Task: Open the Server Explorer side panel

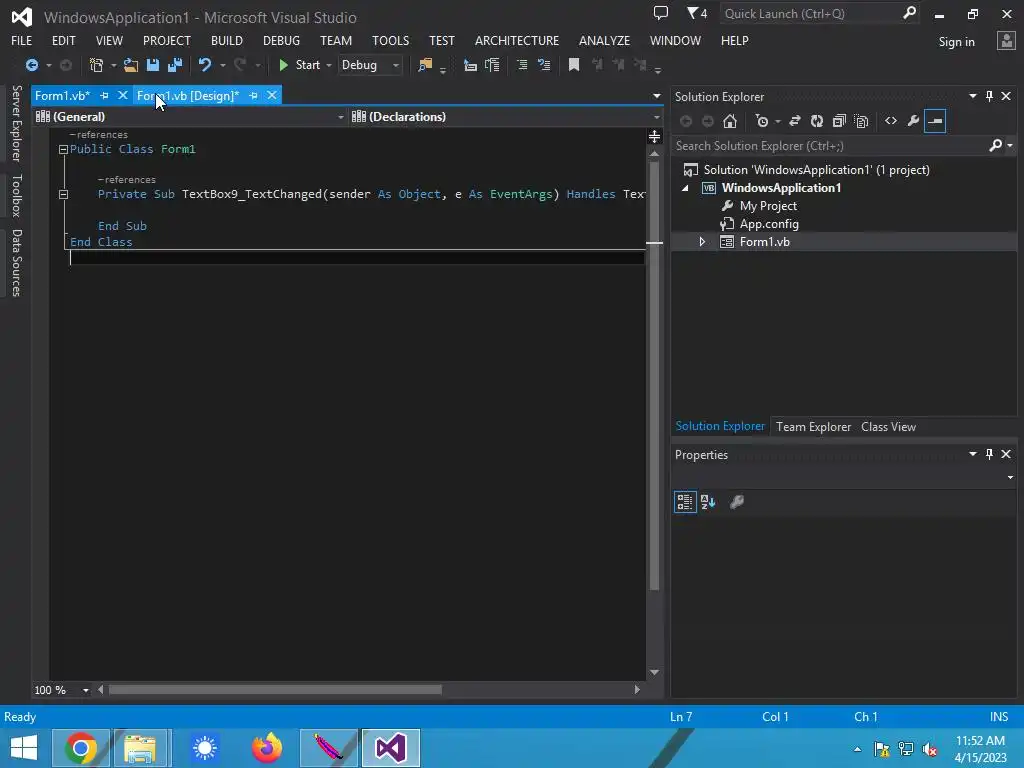Action: [16, 123]
